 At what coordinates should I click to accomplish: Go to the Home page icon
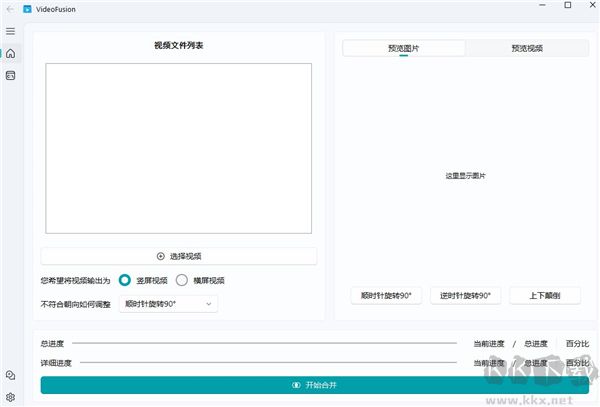click(x=11, y=53)
